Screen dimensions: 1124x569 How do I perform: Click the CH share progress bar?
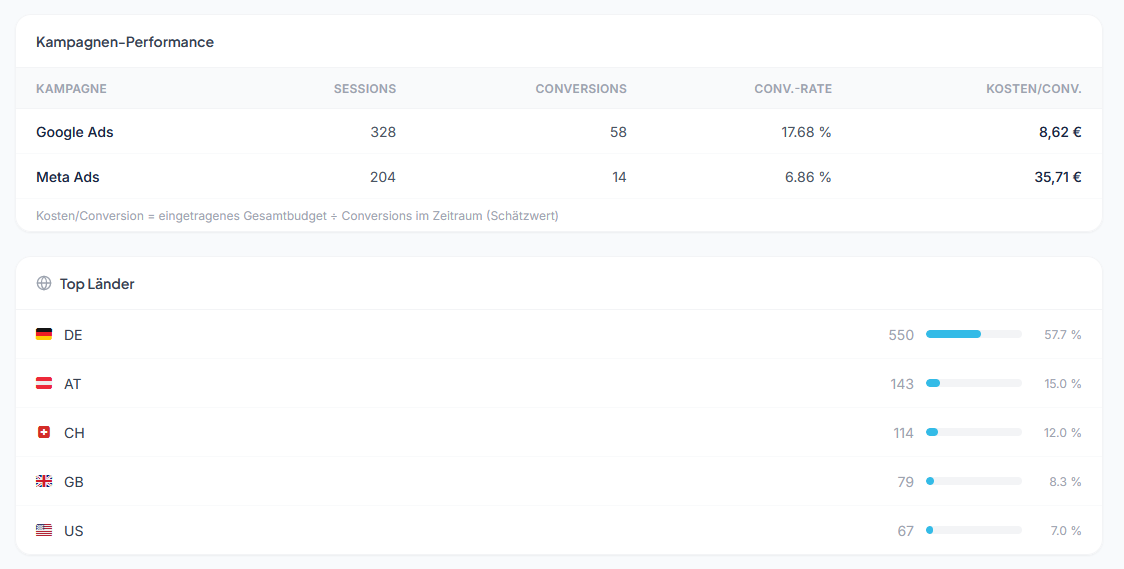point(973,432)
